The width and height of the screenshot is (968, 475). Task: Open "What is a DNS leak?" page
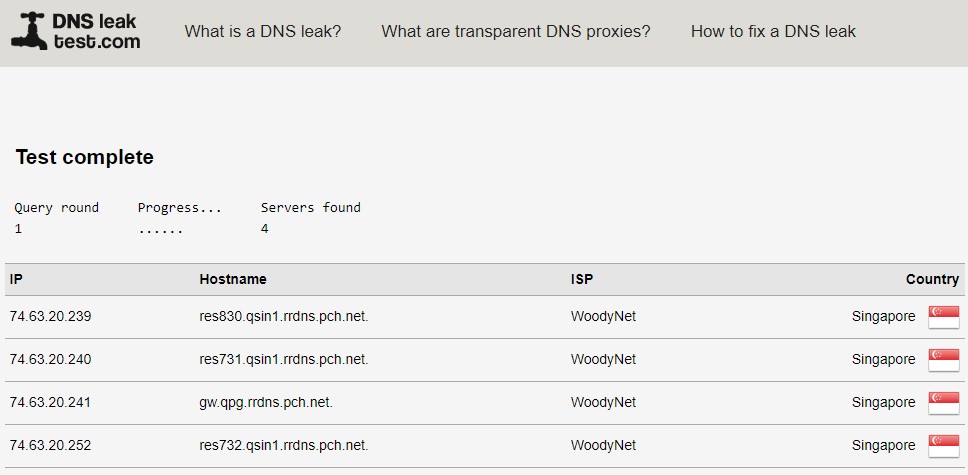[x=262, y=31]
